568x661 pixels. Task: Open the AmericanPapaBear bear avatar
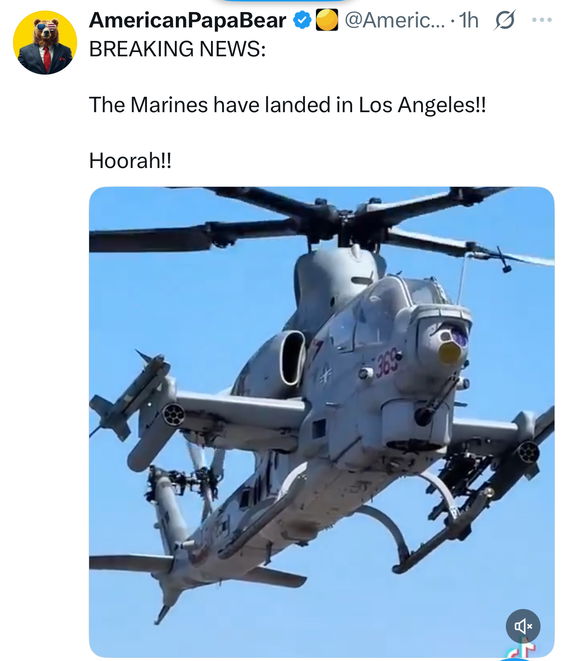(45, 43)
